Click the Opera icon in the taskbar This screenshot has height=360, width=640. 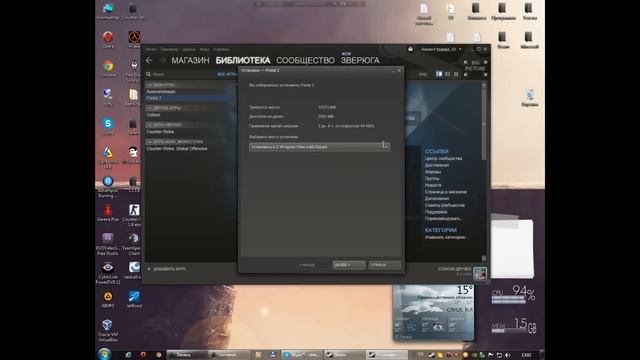pos(143,355)
